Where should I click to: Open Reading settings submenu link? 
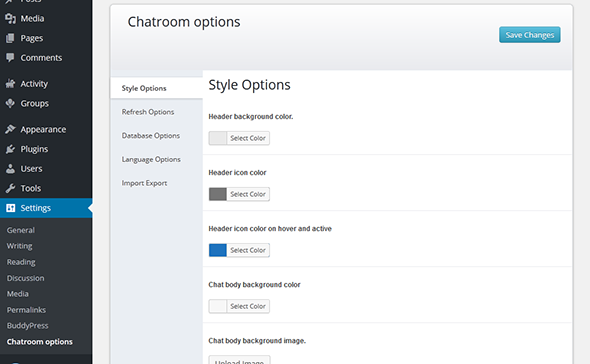click(21, 262)
